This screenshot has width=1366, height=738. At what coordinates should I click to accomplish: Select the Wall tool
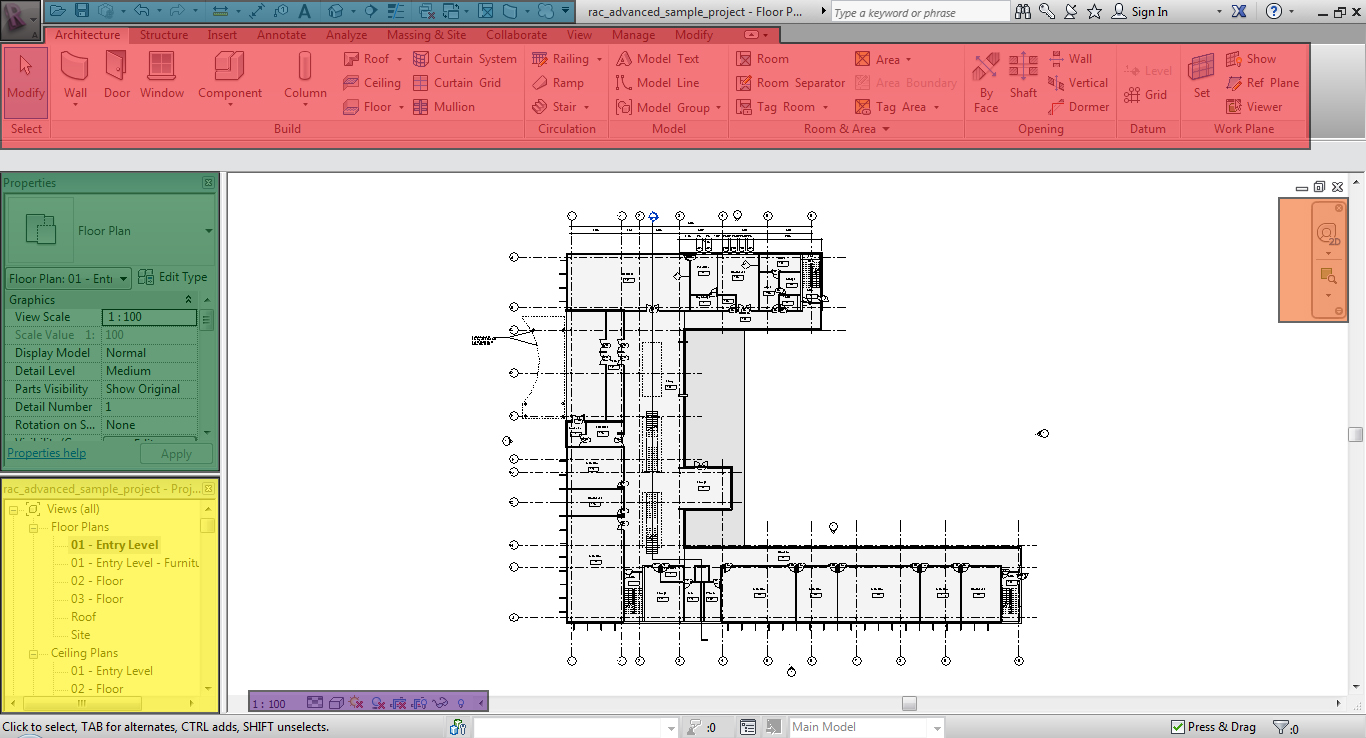pyautogui.click(x=75, y=75)
